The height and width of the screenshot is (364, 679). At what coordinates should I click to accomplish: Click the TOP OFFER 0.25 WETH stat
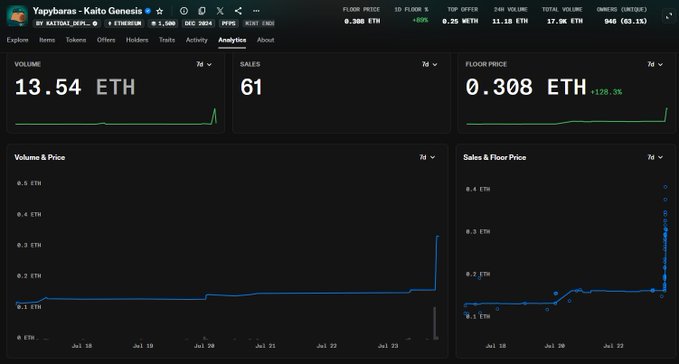tap(460, 15)
